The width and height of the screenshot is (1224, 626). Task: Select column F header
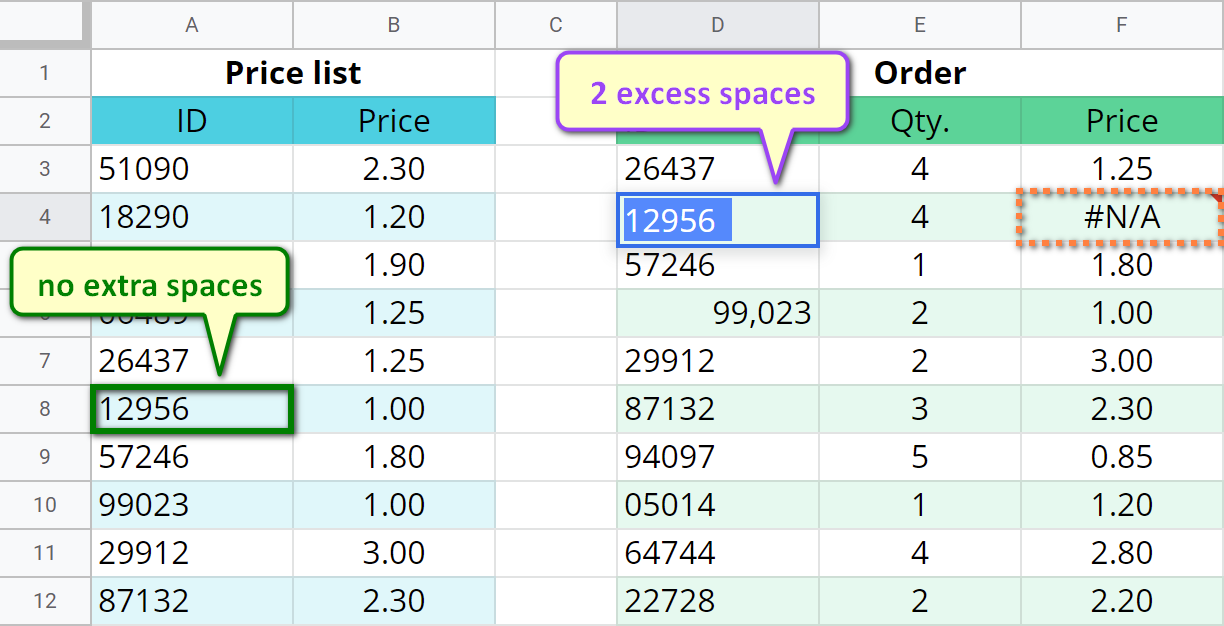click(1121, 26)
